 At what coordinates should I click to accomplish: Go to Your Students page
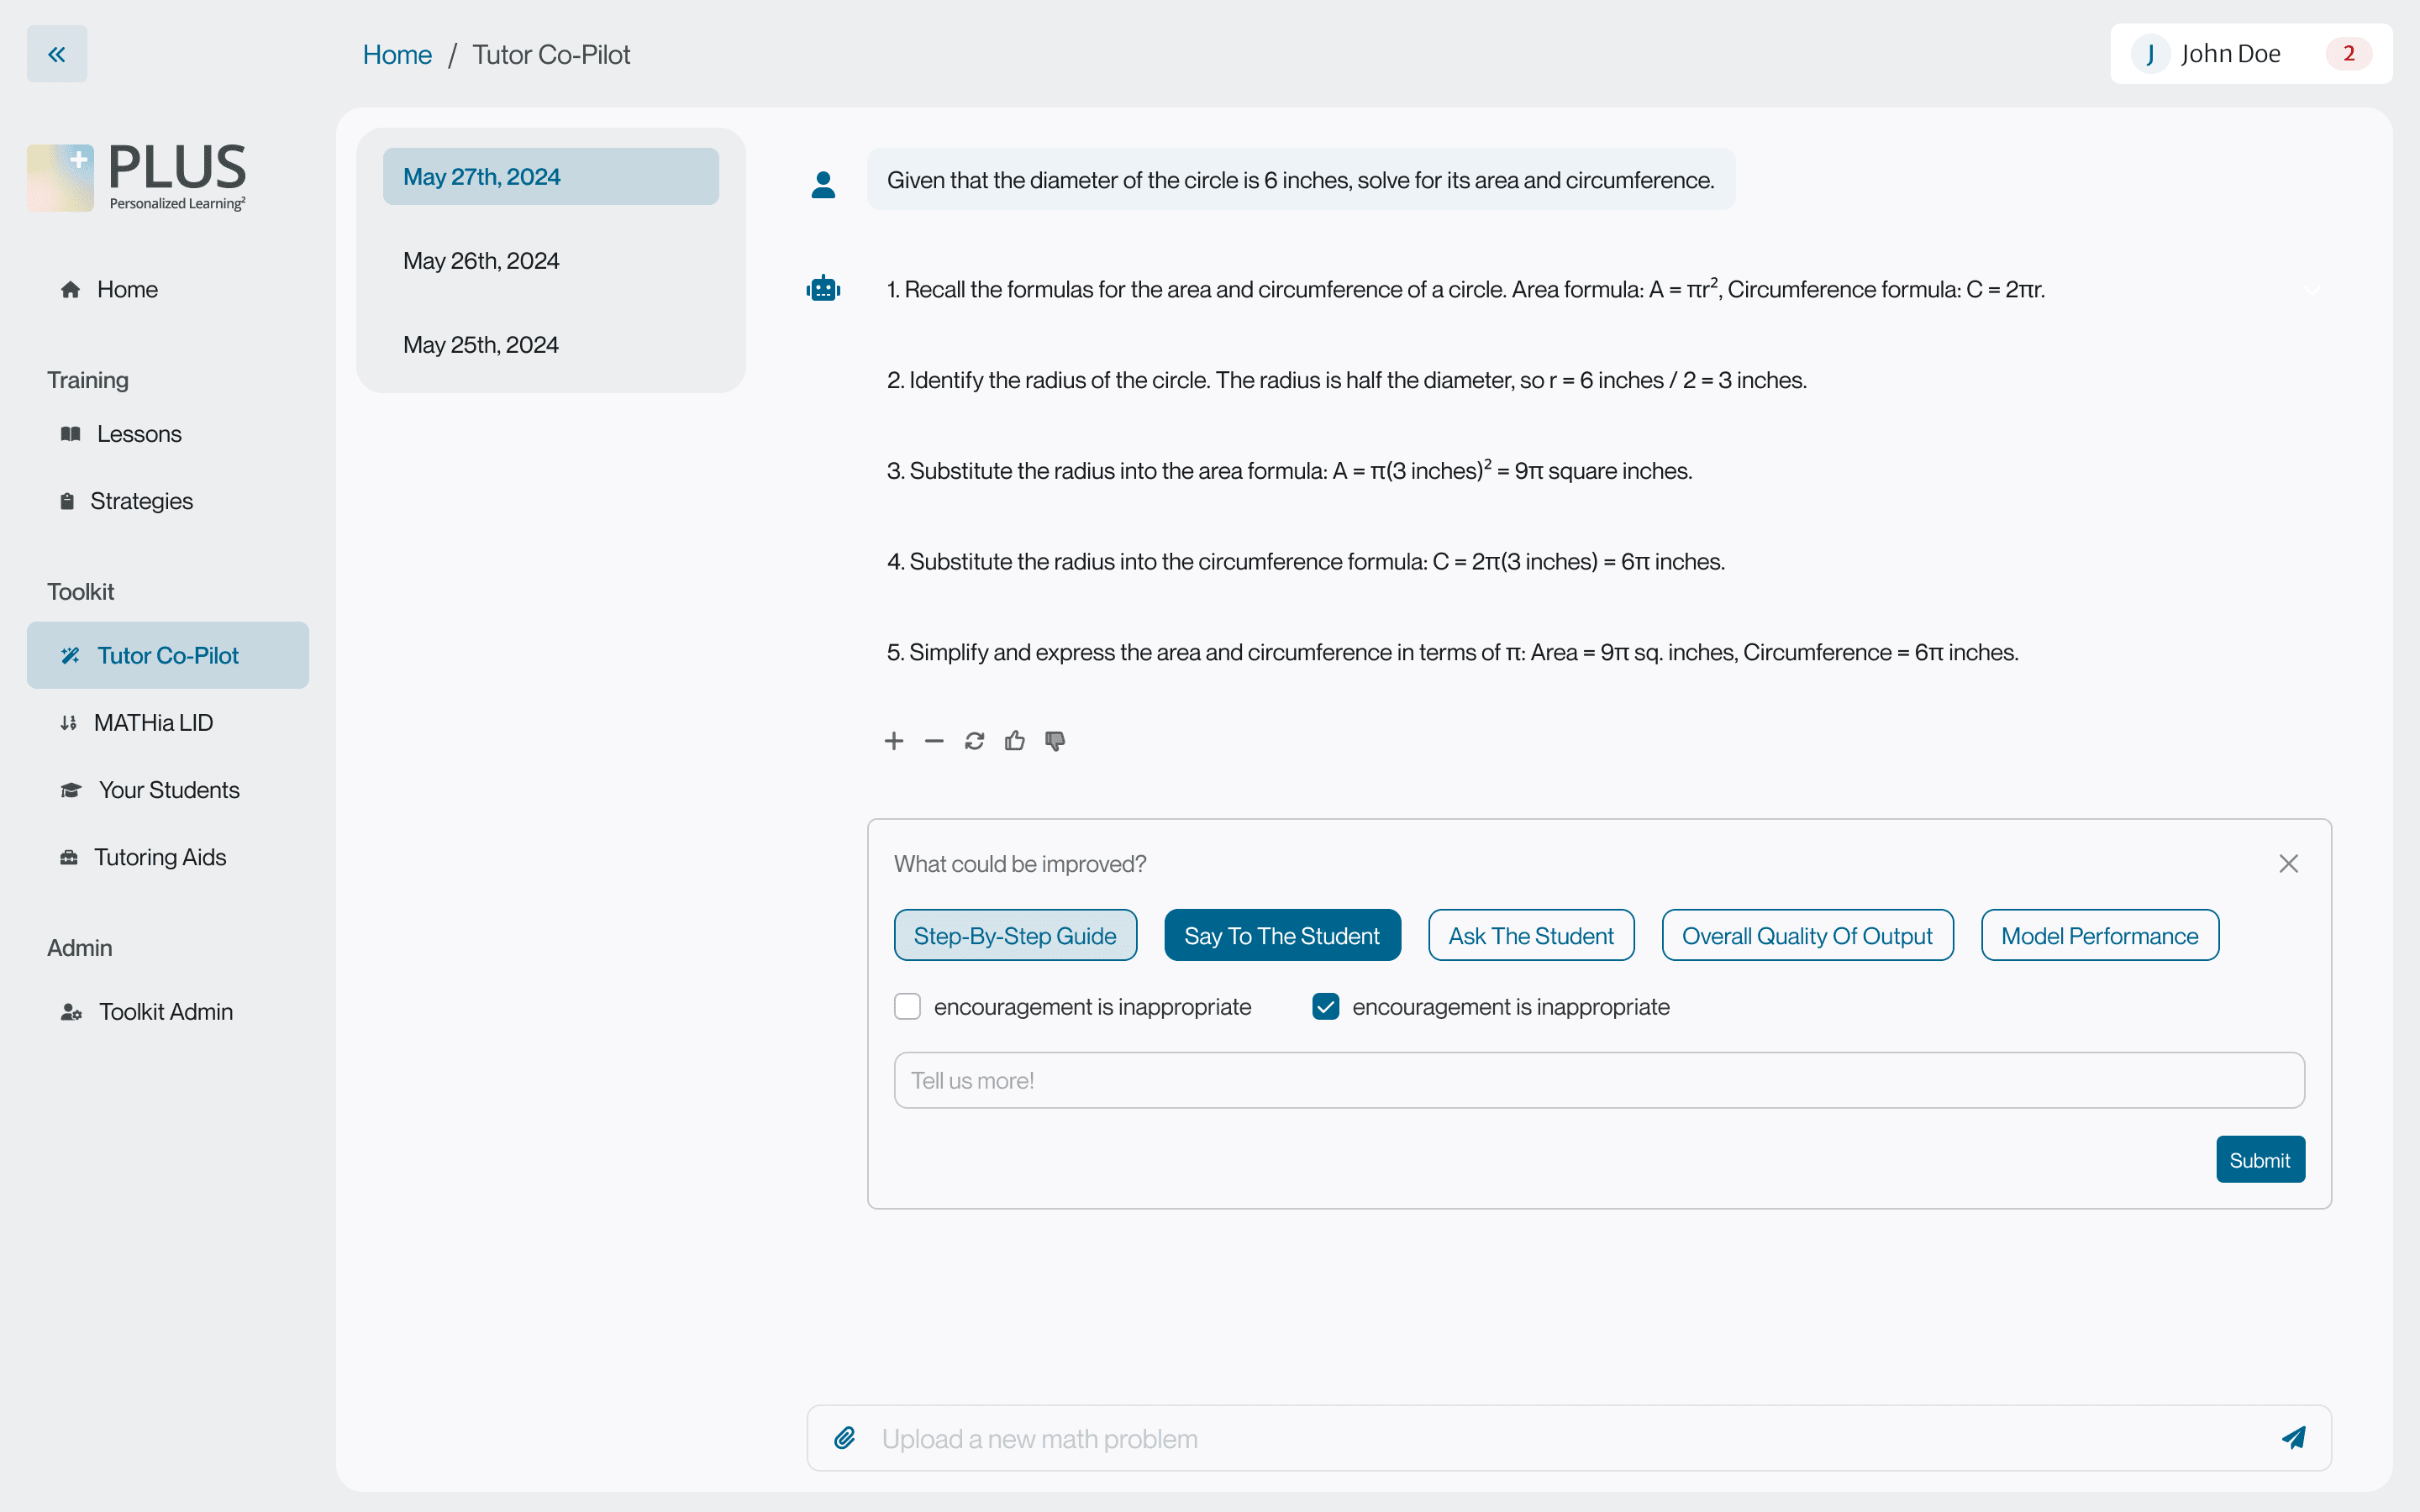coord(168,790)
